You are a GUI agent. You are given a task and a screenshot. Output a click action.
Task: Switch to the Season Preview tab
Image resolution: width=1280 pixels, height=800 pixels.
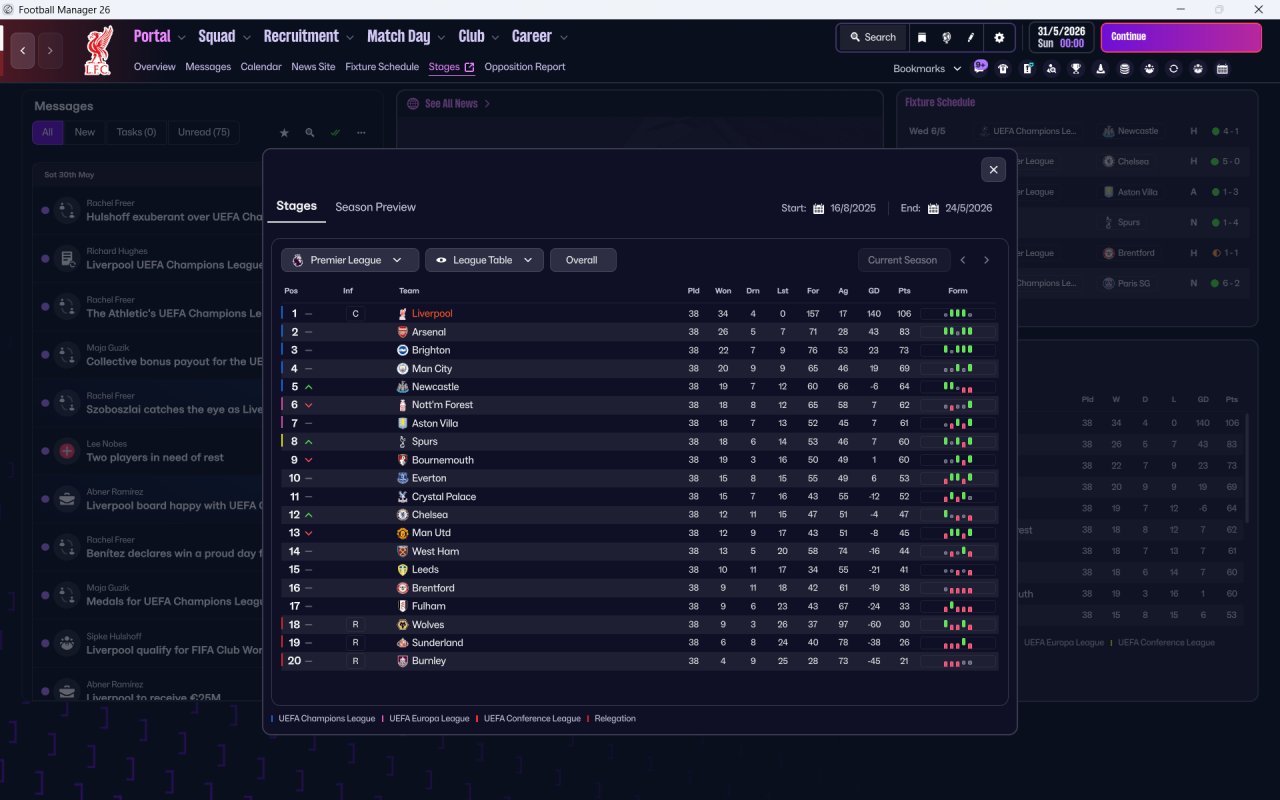pos(375,207)
